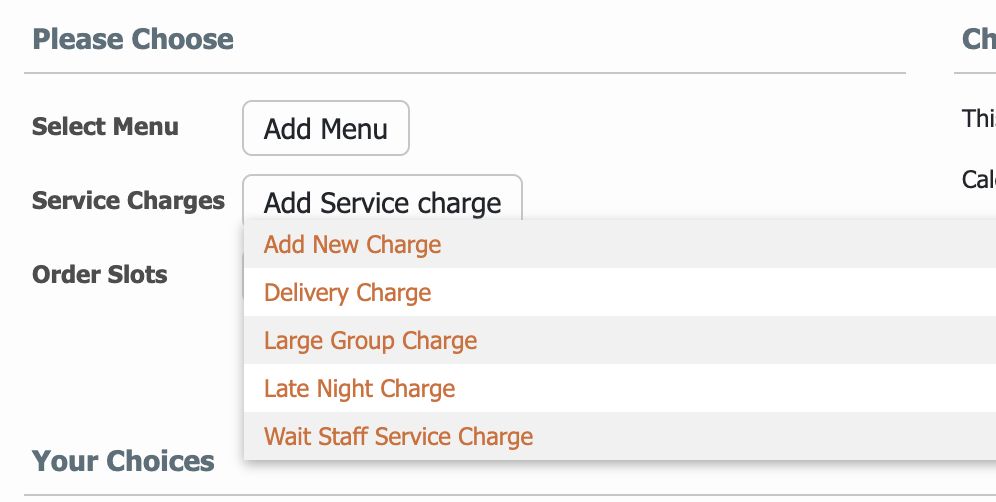Click the Your Choices heading

pyautogui.click(x=123, y=461)
